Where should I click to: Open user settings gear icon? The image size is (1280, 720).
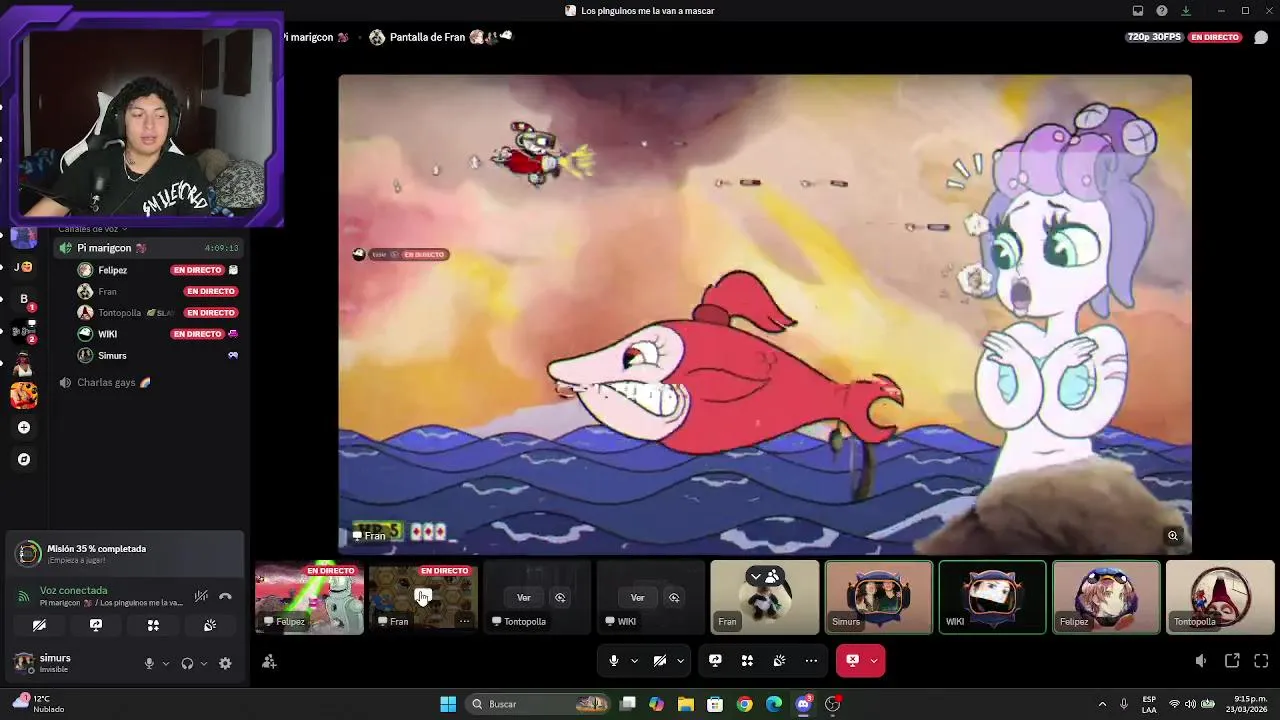tap(225, 663)
